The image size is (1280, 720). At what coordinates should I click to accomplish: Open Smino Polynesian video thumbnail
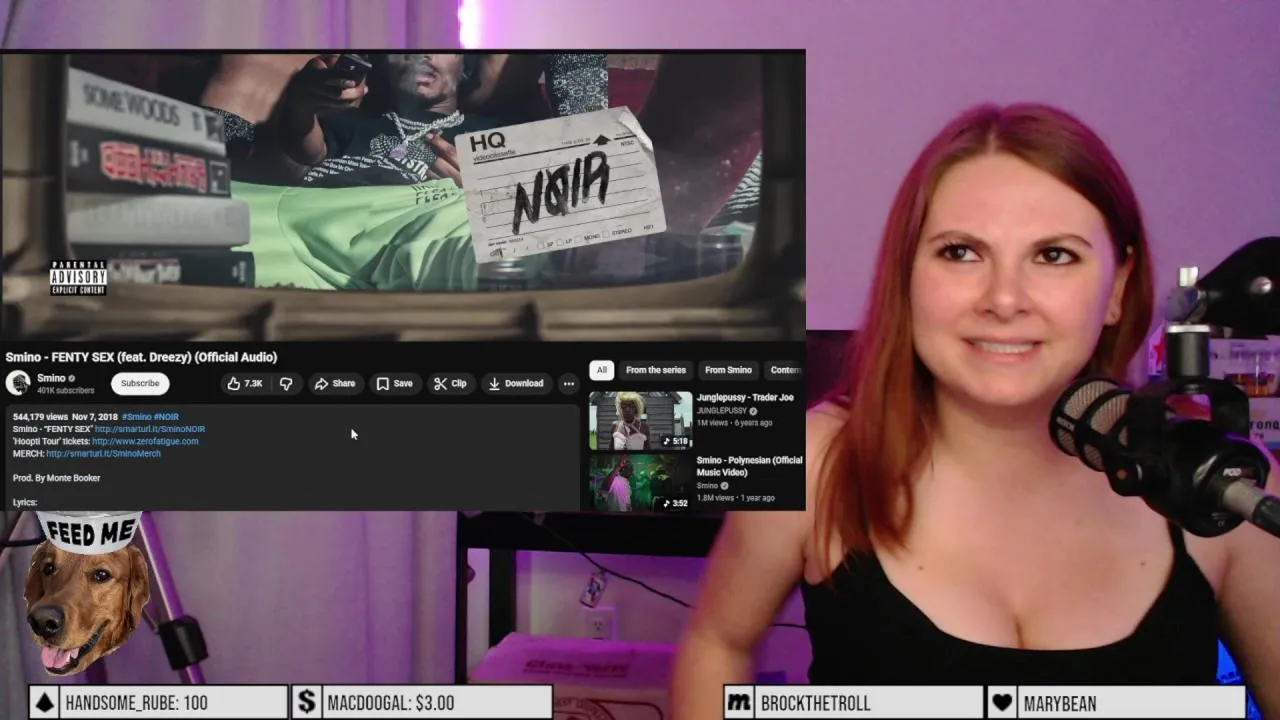640,483
